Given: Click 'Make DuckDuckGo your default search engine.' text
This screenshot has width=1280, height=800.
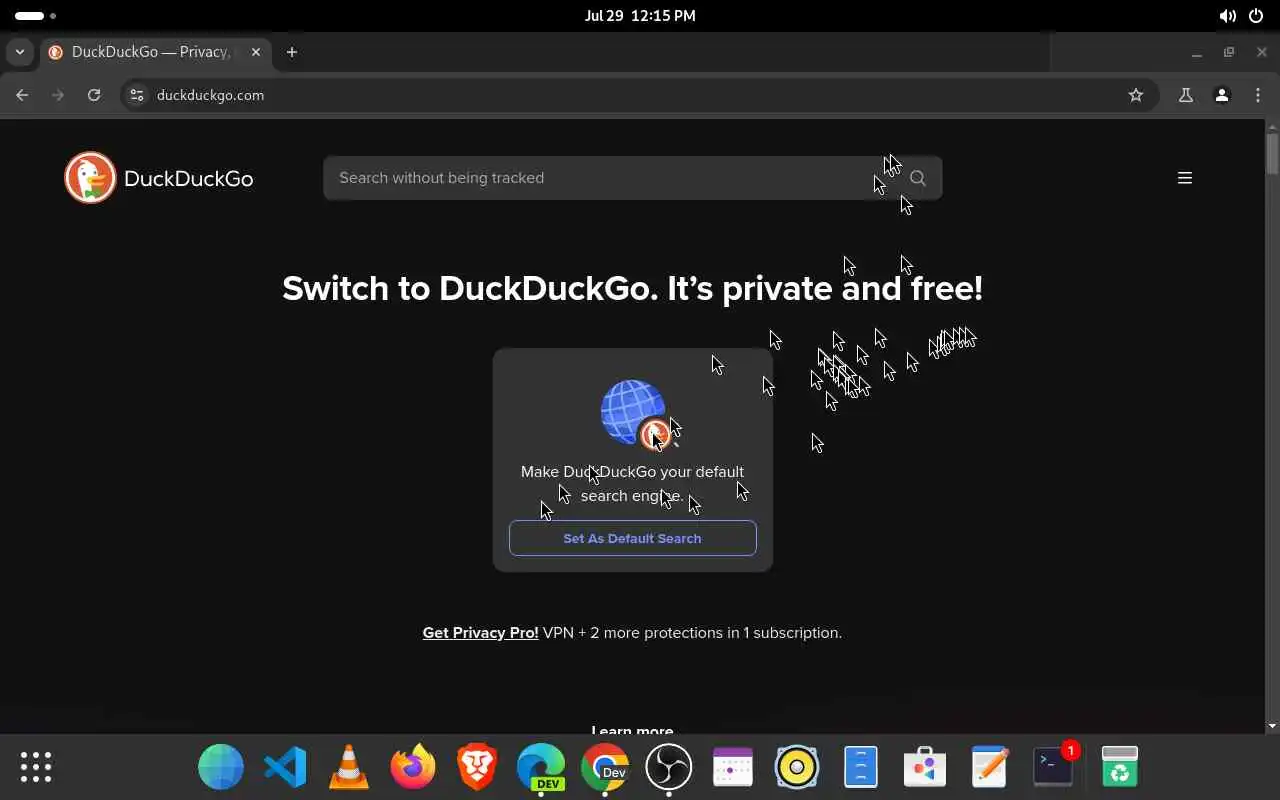Looking at the screenshot, I should (x=632, y=484).
